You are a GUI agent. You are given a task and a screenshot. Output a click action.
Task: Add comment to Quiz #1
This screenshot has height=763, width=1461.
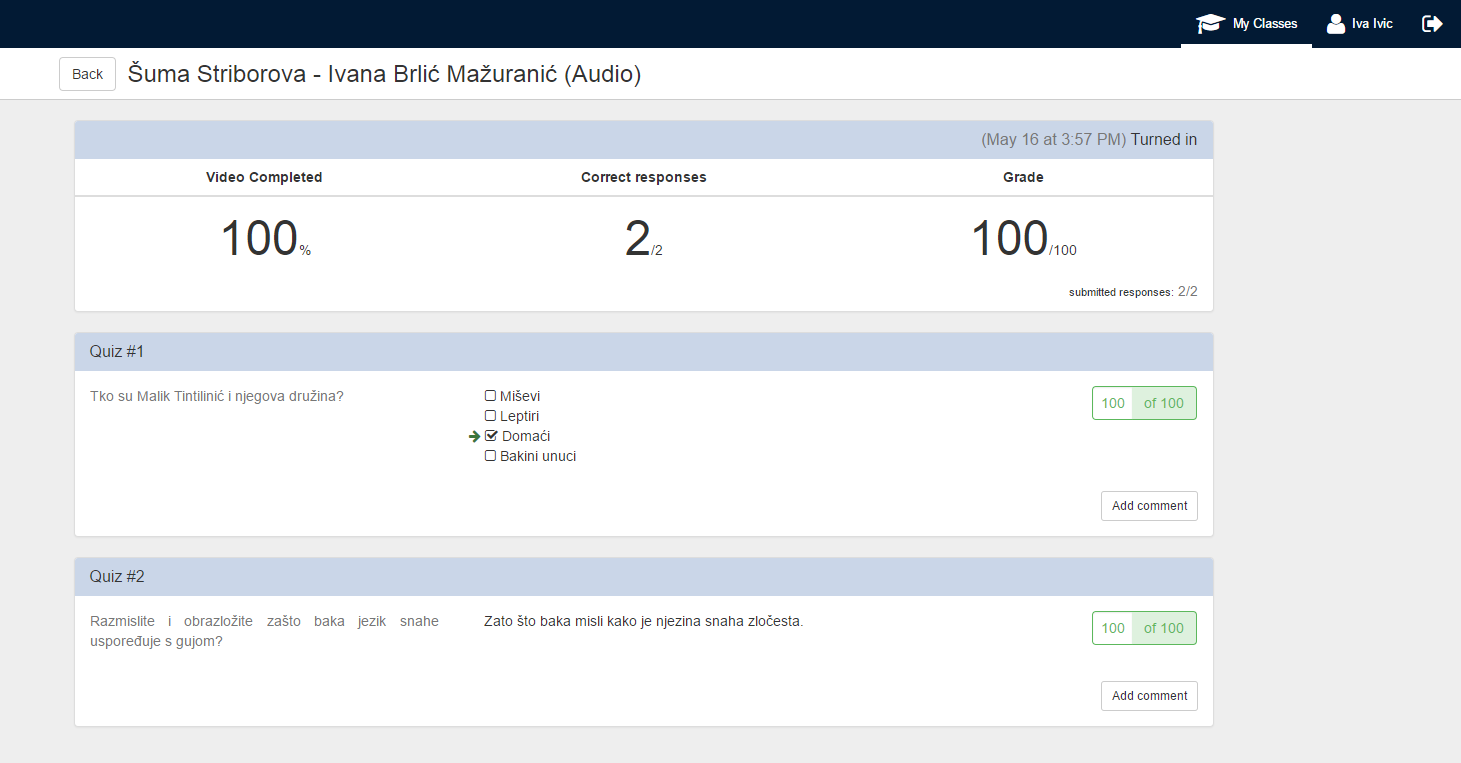click(x=1149, y=506)
